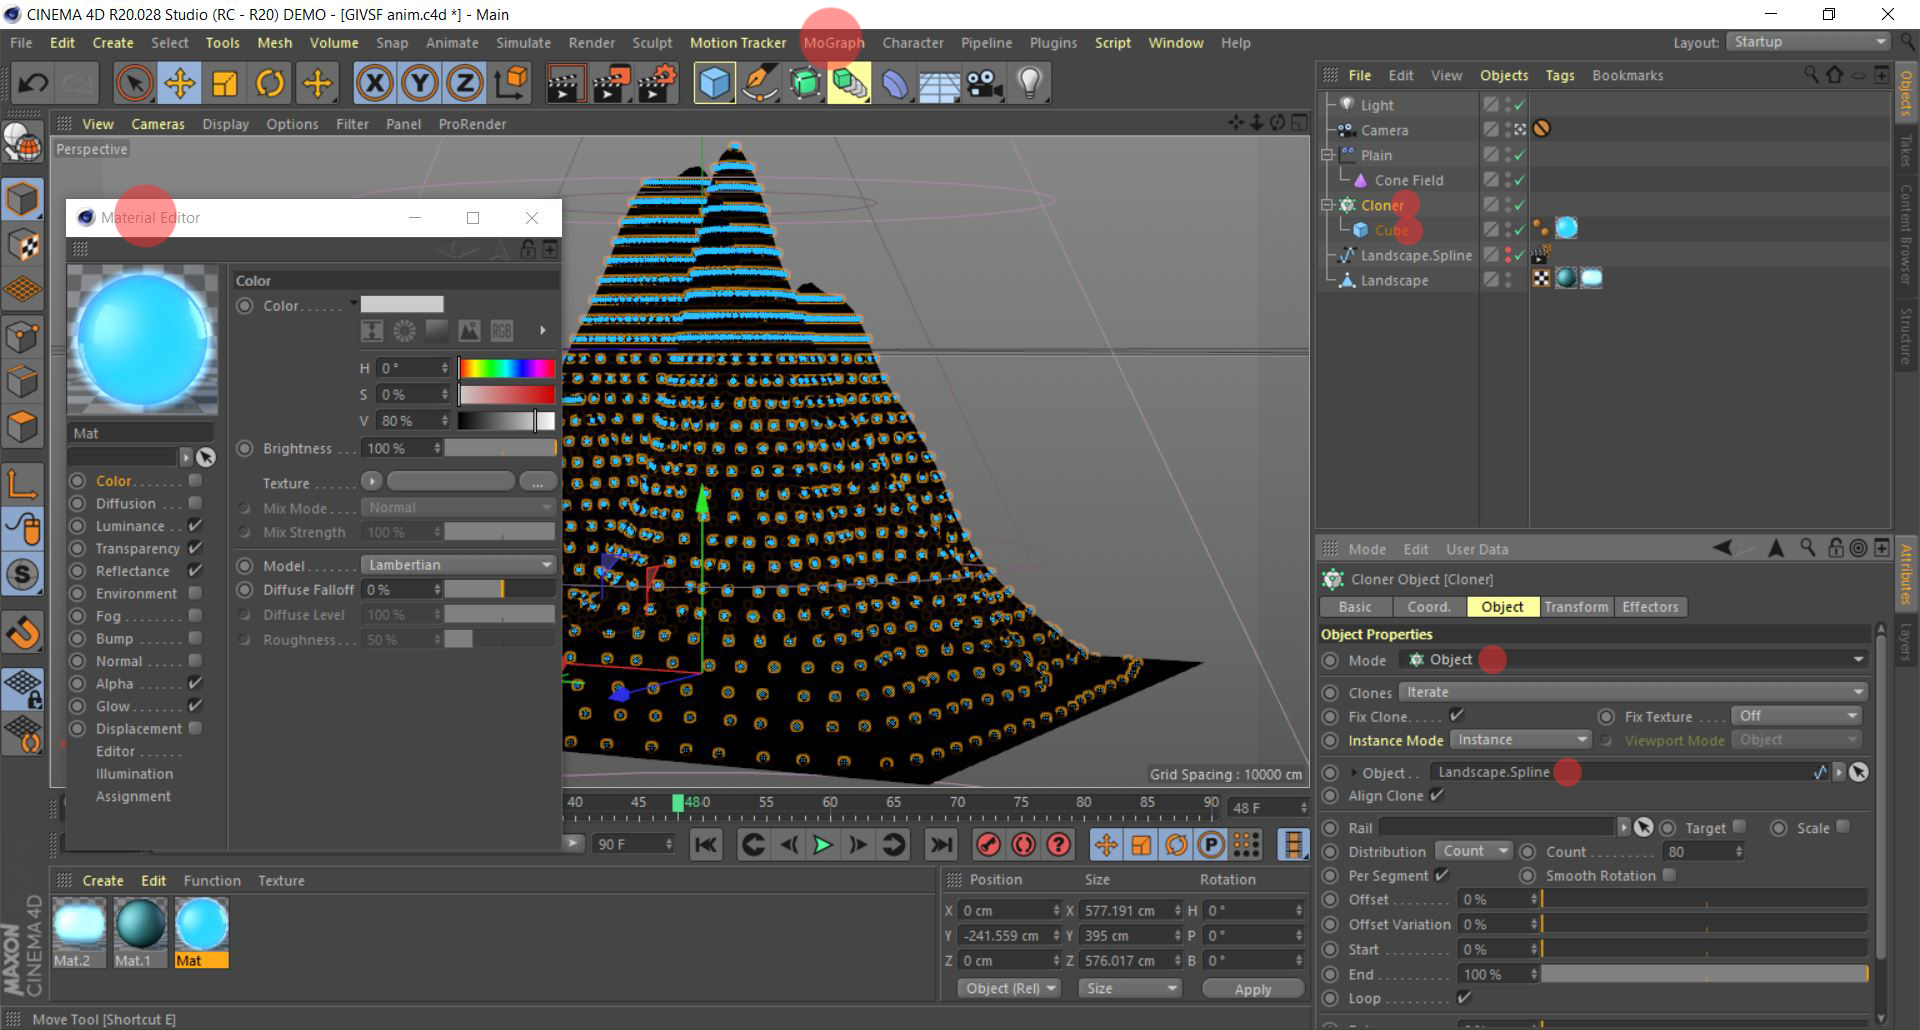The width and height of the screenshot is (1920, 1030).
Task: Toggle the Transparency channel checkbox
Action: 195,548
